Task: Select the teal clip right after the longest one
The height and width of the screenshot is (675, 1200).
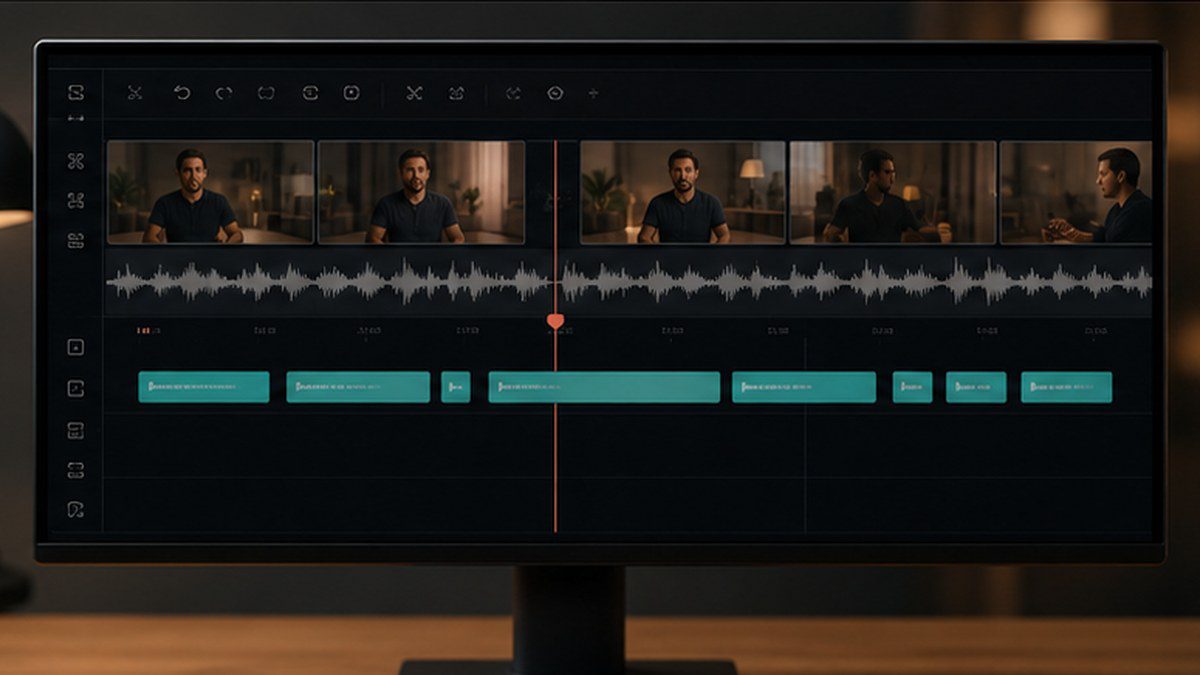Action: (804, 387)
